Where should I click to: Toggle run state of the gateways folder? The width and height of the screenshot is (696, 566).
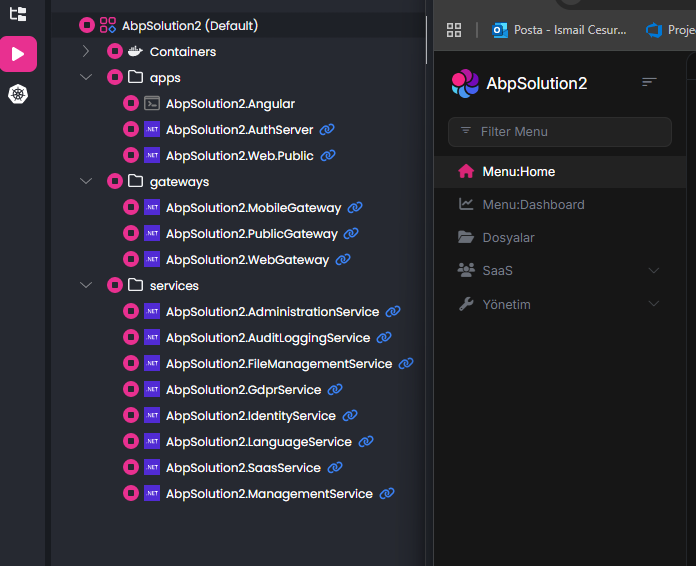(114, 181)
